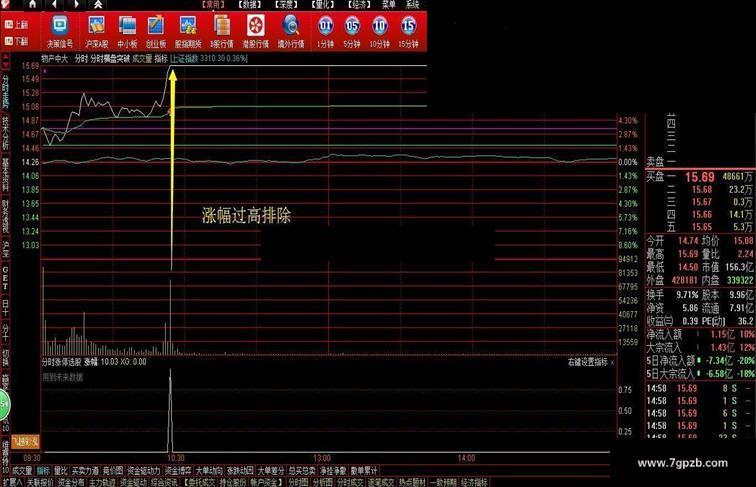Switch to the 1分钟 chart icon

coord(325,32)
